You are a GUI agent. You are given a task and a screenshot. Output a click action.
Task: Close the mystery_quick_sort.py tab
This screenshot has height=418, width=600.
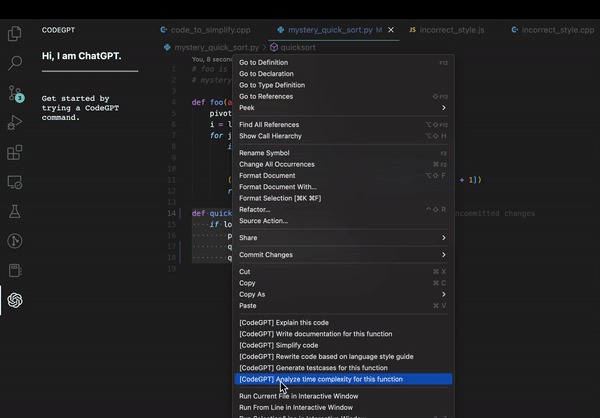(391, 30)
